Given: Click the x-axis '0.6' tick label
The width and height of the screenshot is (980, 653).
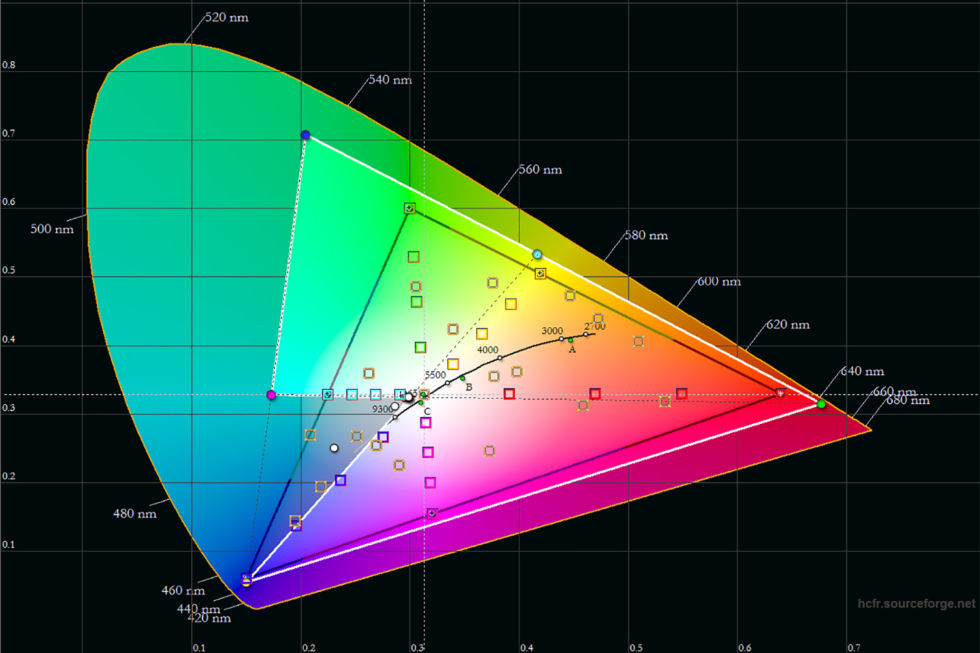Looking at the screenshot, I should coord(744,647).
